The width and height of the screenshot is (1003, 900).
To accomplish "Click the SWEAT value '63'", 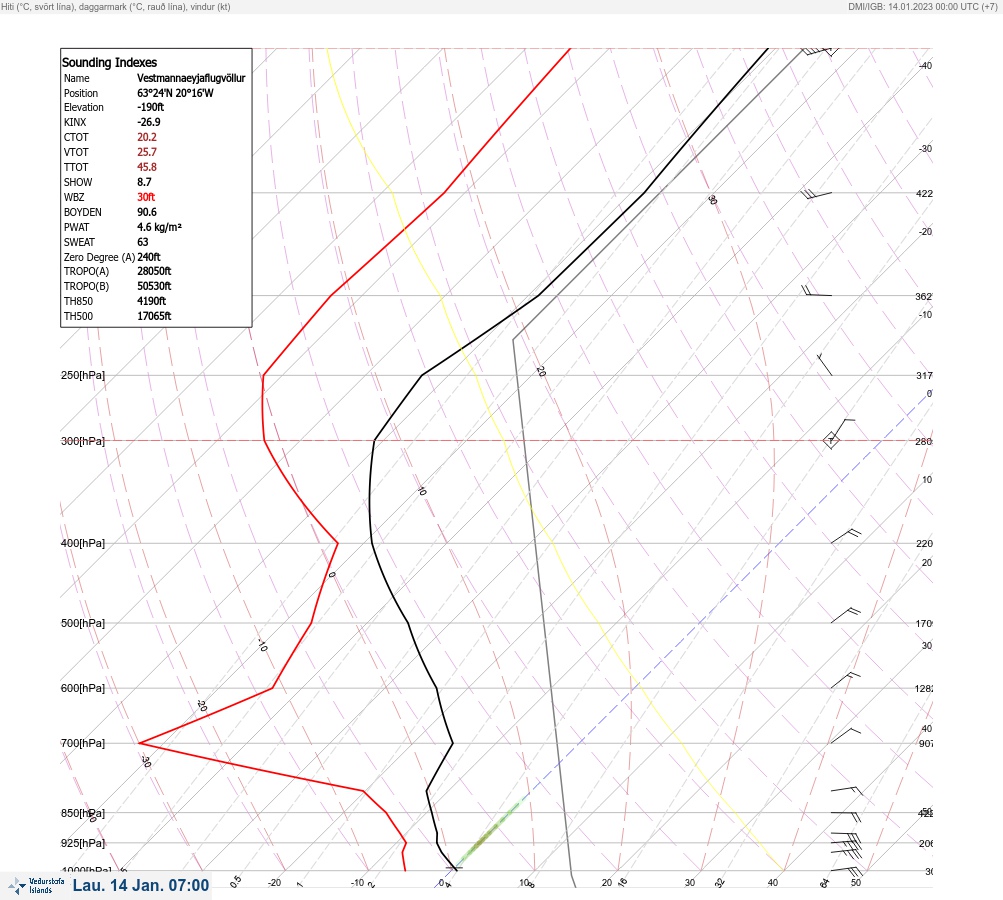I will (x=143, y=242).
